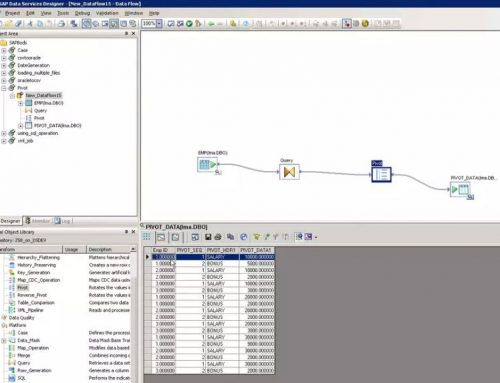The width and height of the screenshot is (500, 383).
Task: Click the Column Profile icon in data viewer
Action: [x=175, y=237]
